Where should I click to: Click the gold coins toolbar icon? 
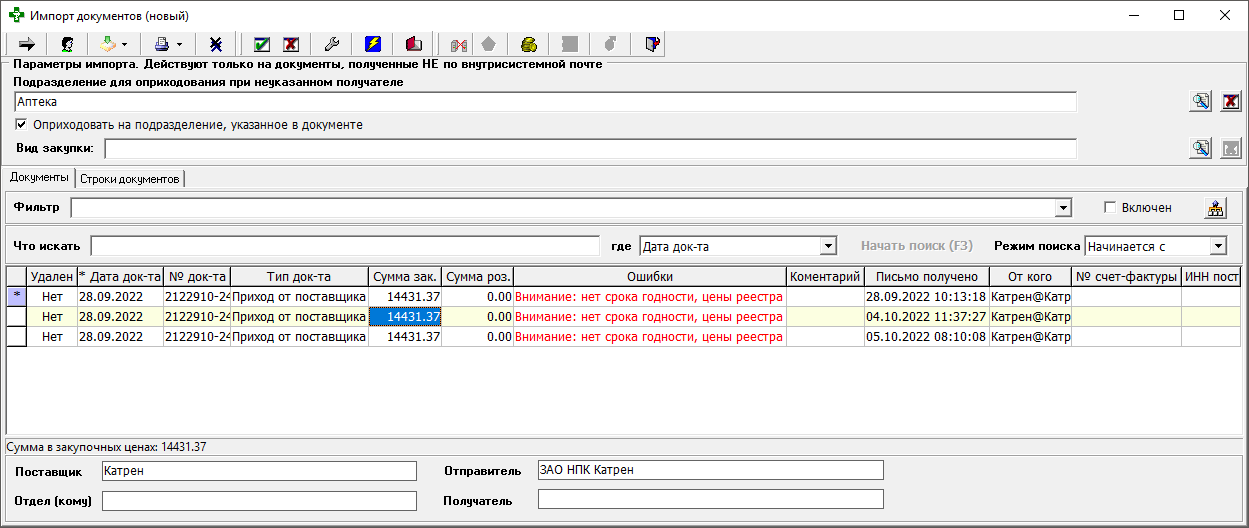[529, 44]
